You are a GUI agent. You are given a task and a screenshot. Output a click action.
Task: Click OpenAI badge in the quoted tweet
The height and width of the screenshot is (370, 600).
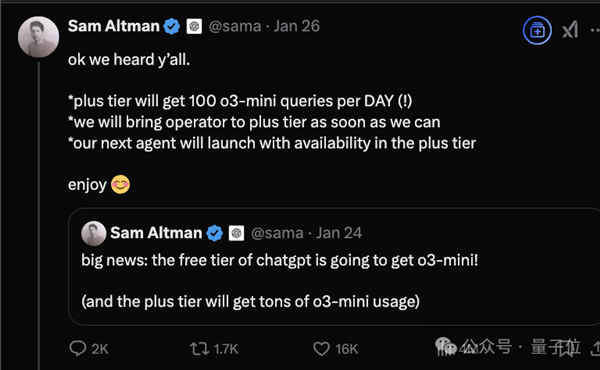(236, 233)
